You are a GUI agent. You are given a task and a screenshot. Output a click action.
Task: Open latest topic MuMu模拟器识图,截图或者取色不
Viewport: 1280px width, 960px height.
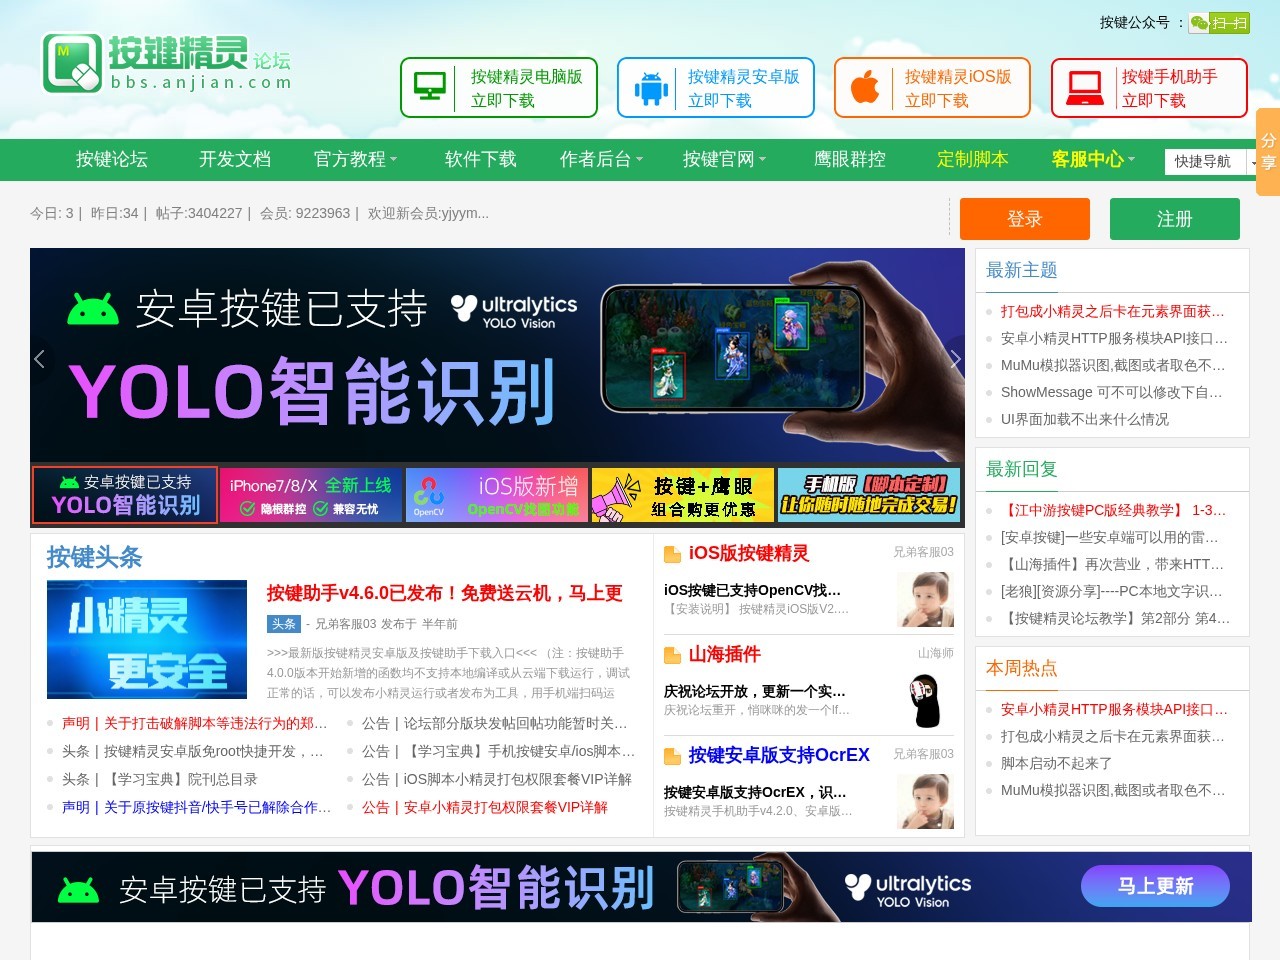1113,365
